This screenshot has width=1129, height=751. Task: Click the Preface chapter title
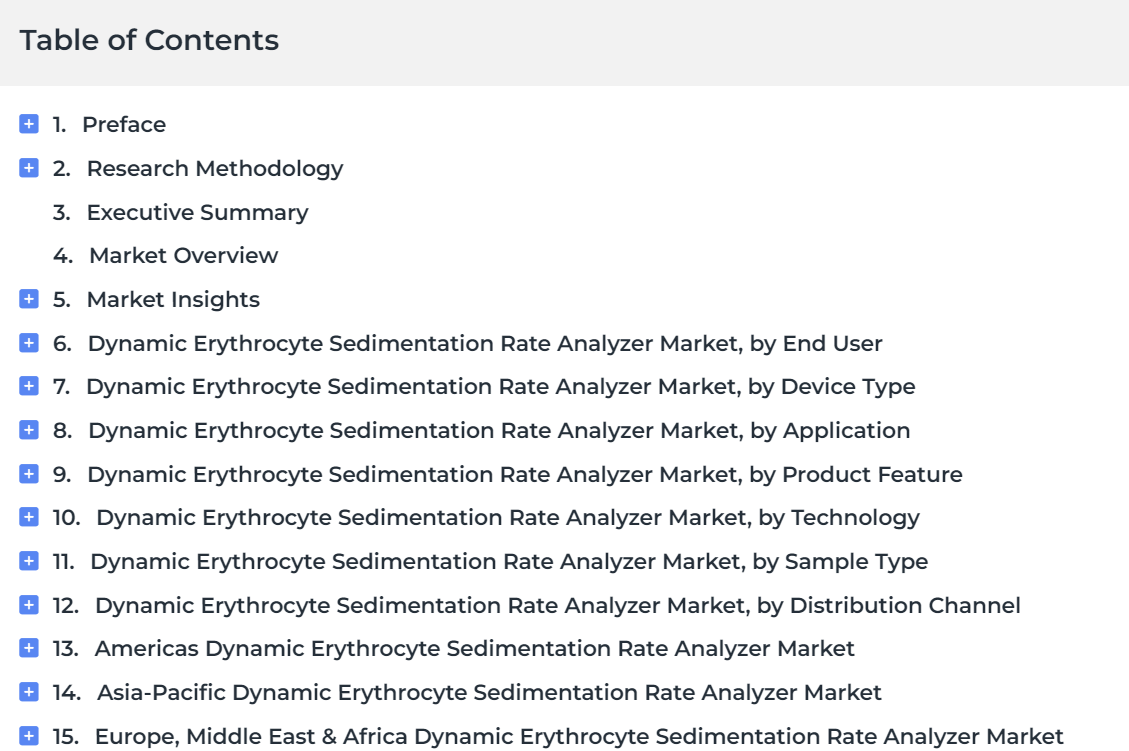click(x=124, y=125)
